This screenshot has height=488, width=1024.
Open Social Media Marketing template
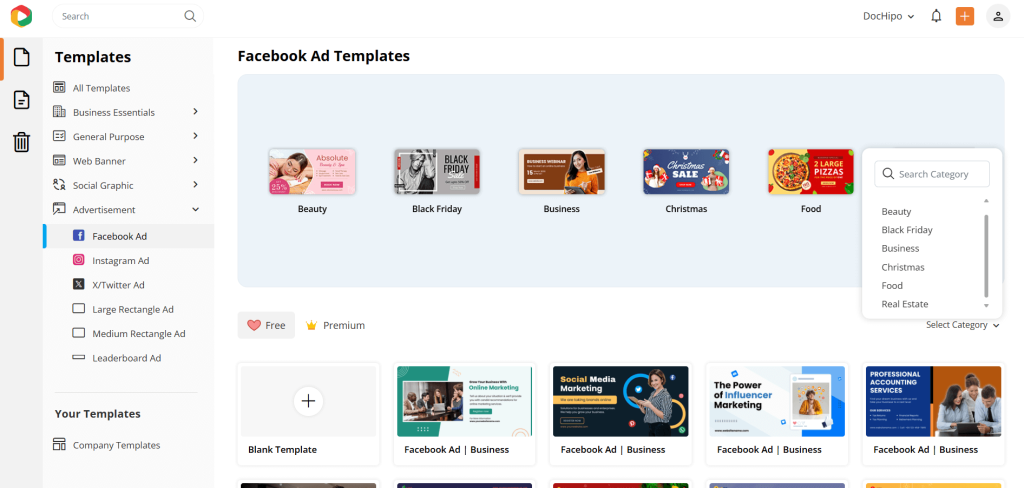620,401
